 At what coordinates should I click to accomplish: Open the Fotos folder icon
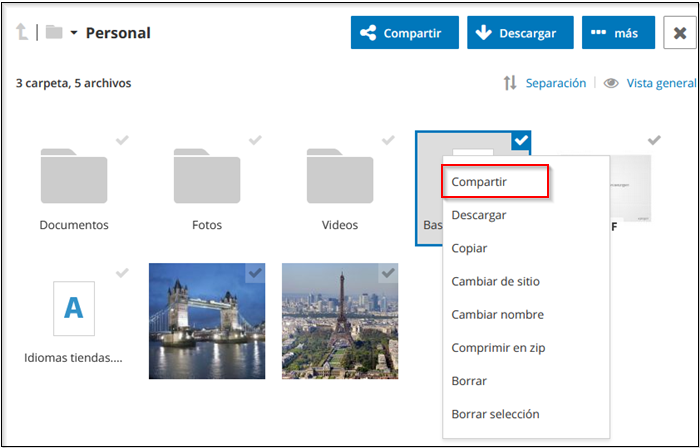tap(207, 176)
